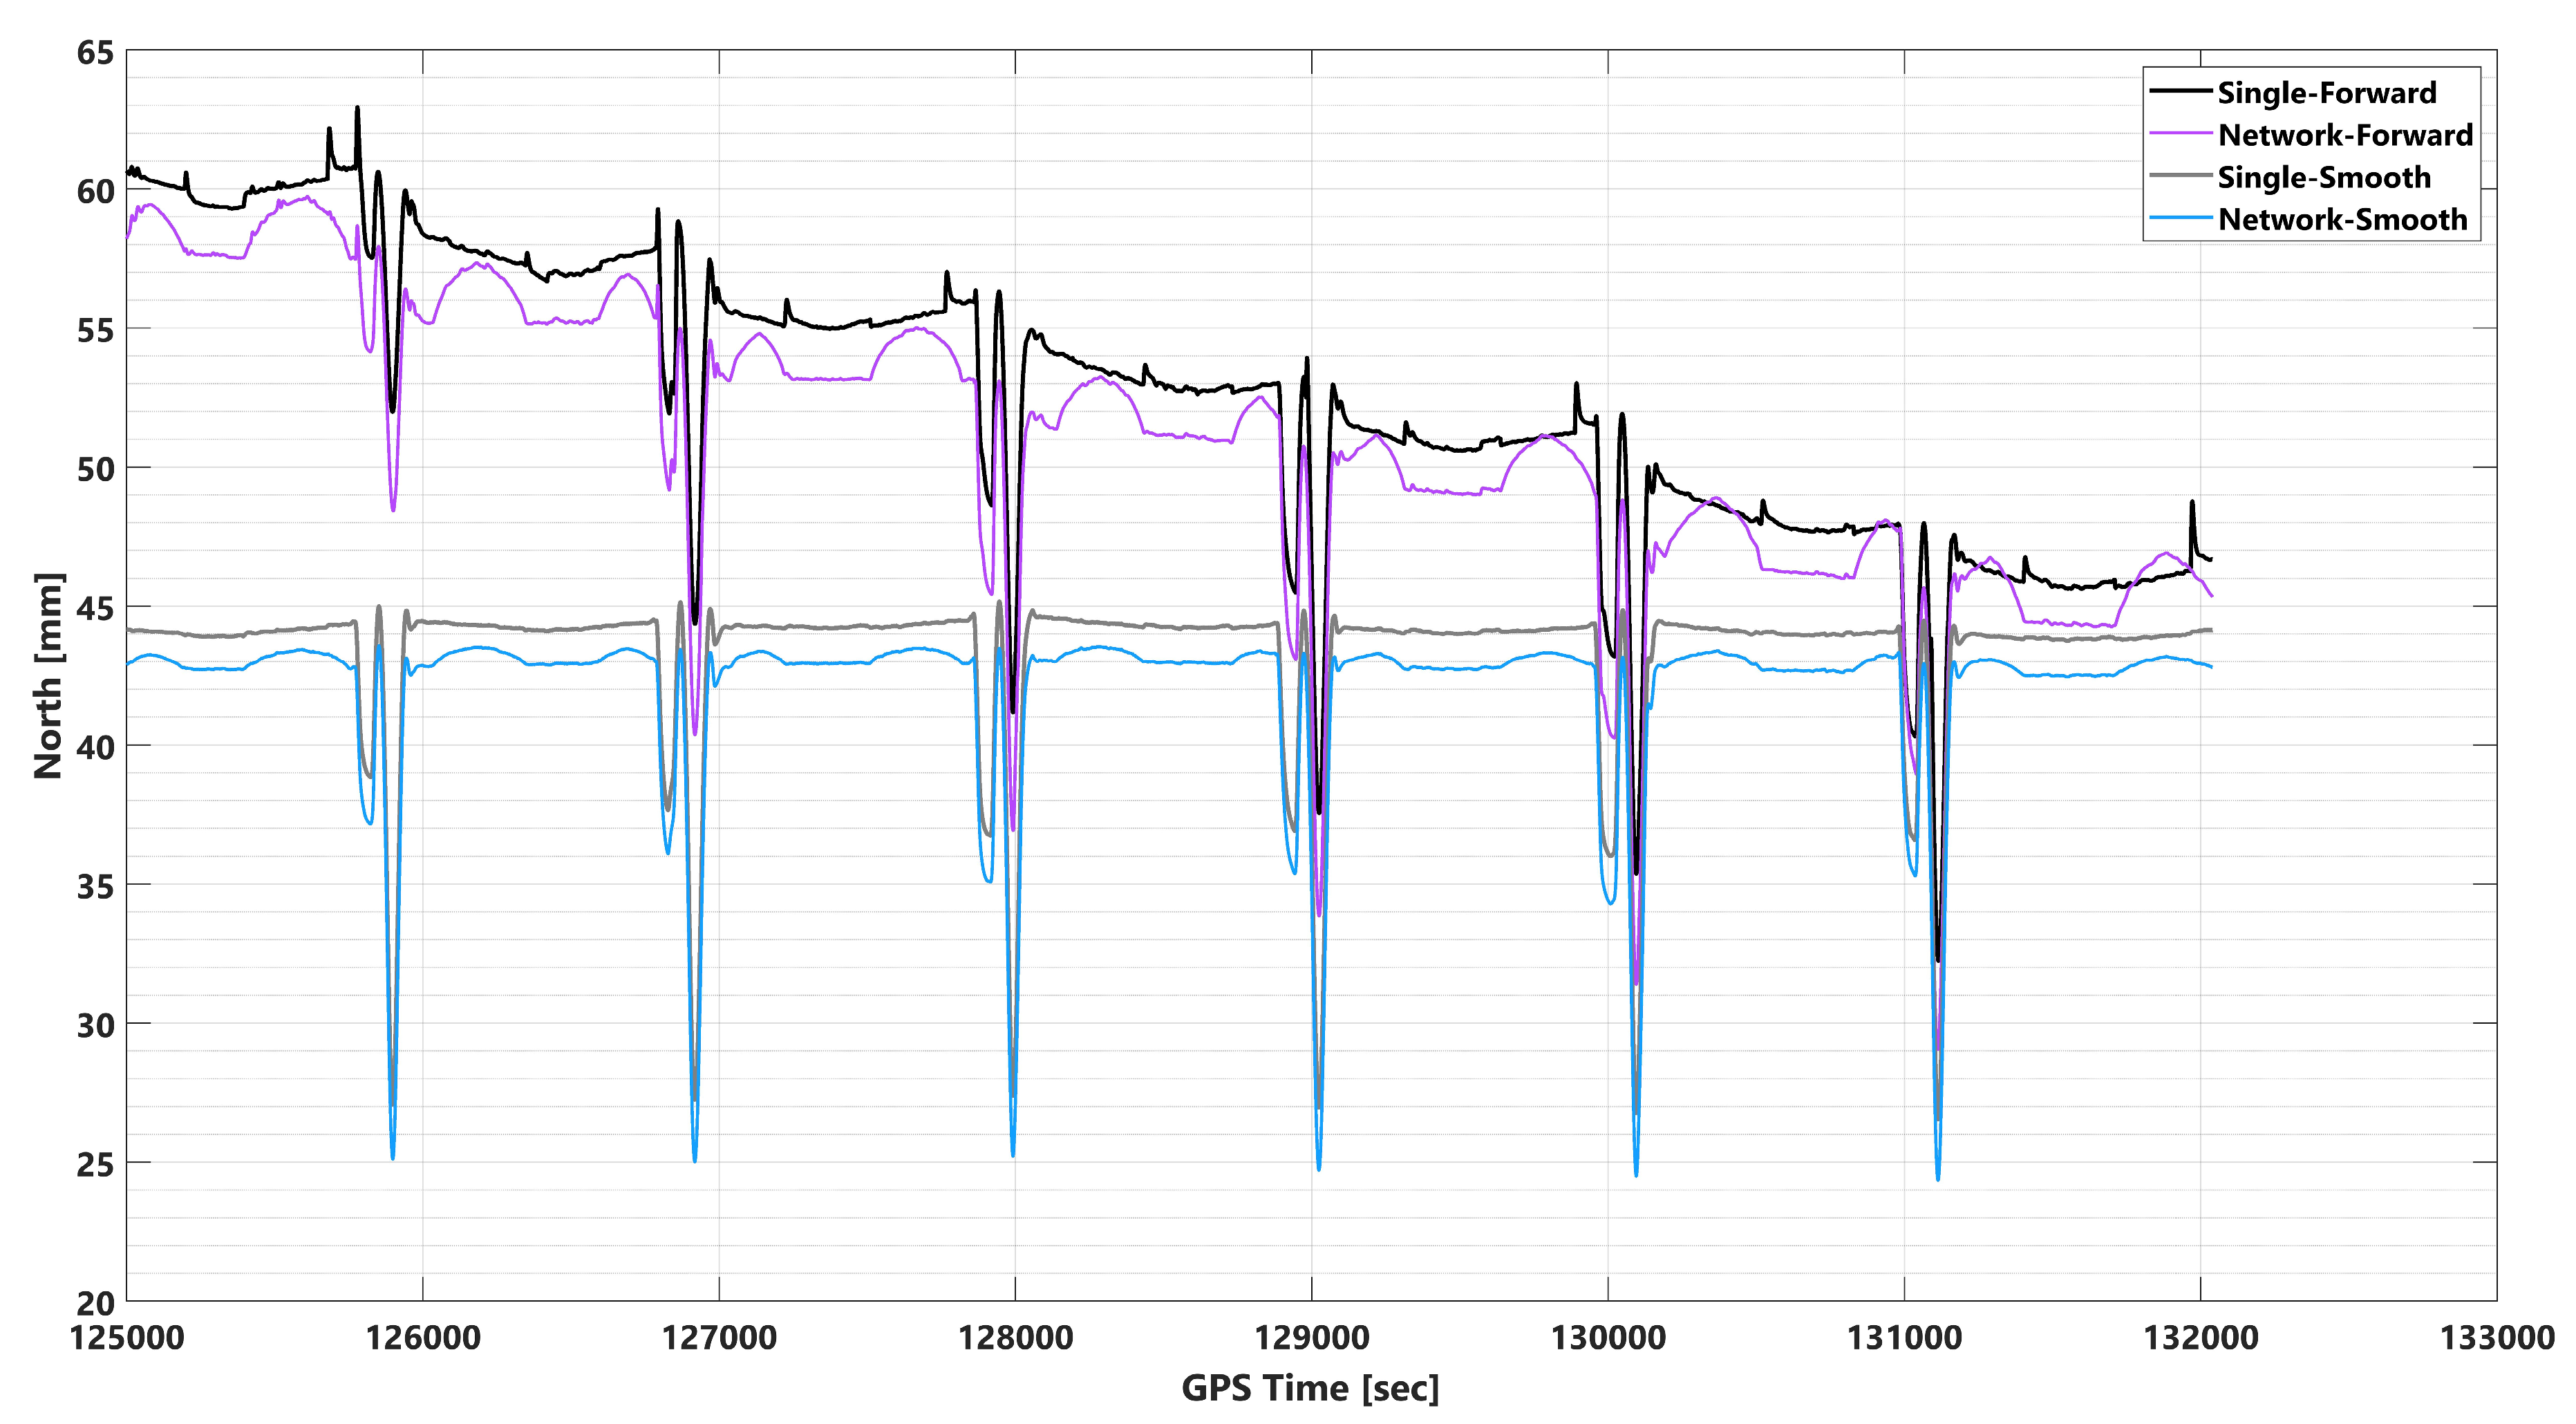Viewport: 2576px width, 1424px height.
Task: Click the y-axis tick label 45
Action: 95,608
